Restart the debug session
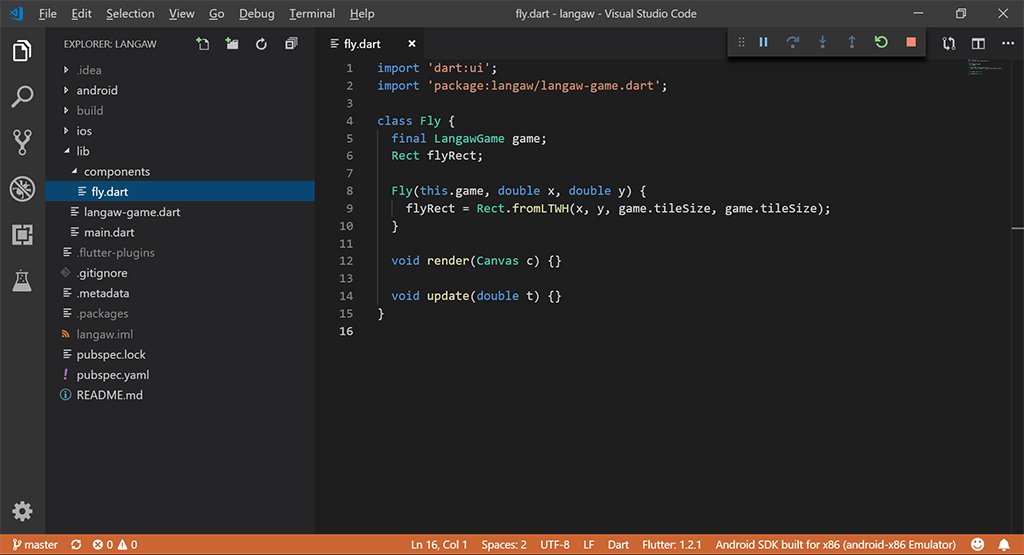 point(881,42)
